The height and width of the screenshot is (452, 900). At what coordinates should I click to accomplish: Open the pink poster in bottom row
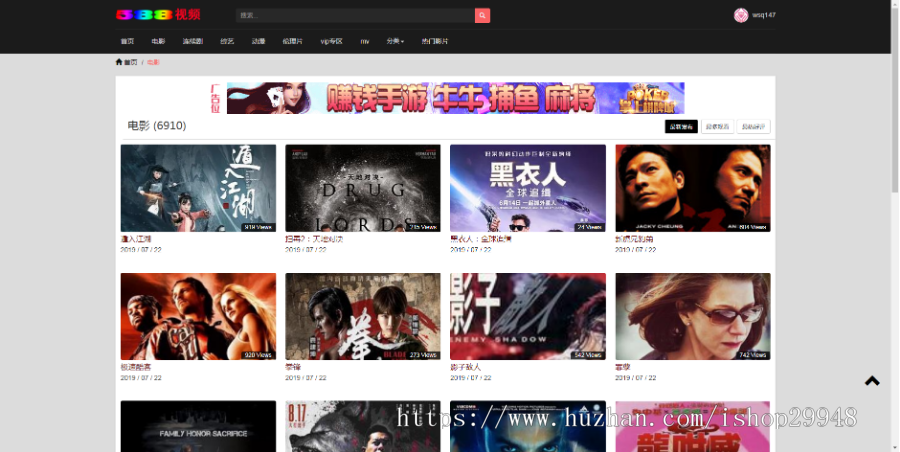click(x=693, y=426)
